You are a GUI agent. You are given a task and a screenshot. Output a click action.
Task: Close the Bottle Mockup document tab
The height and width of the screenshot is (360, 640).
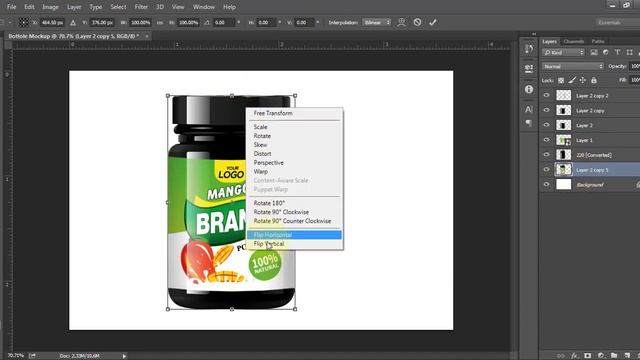[x=147, y=36]
